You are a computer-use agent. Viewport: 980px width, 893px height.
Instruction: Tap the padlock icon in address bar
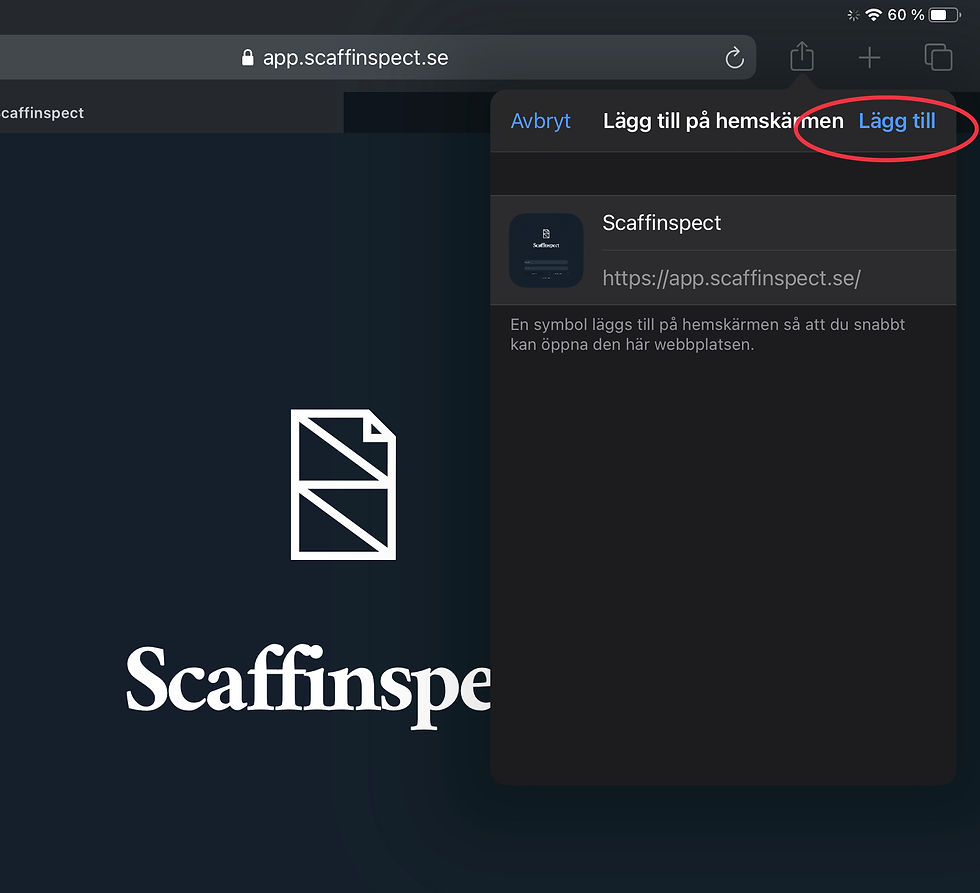(x=248, y=57)
